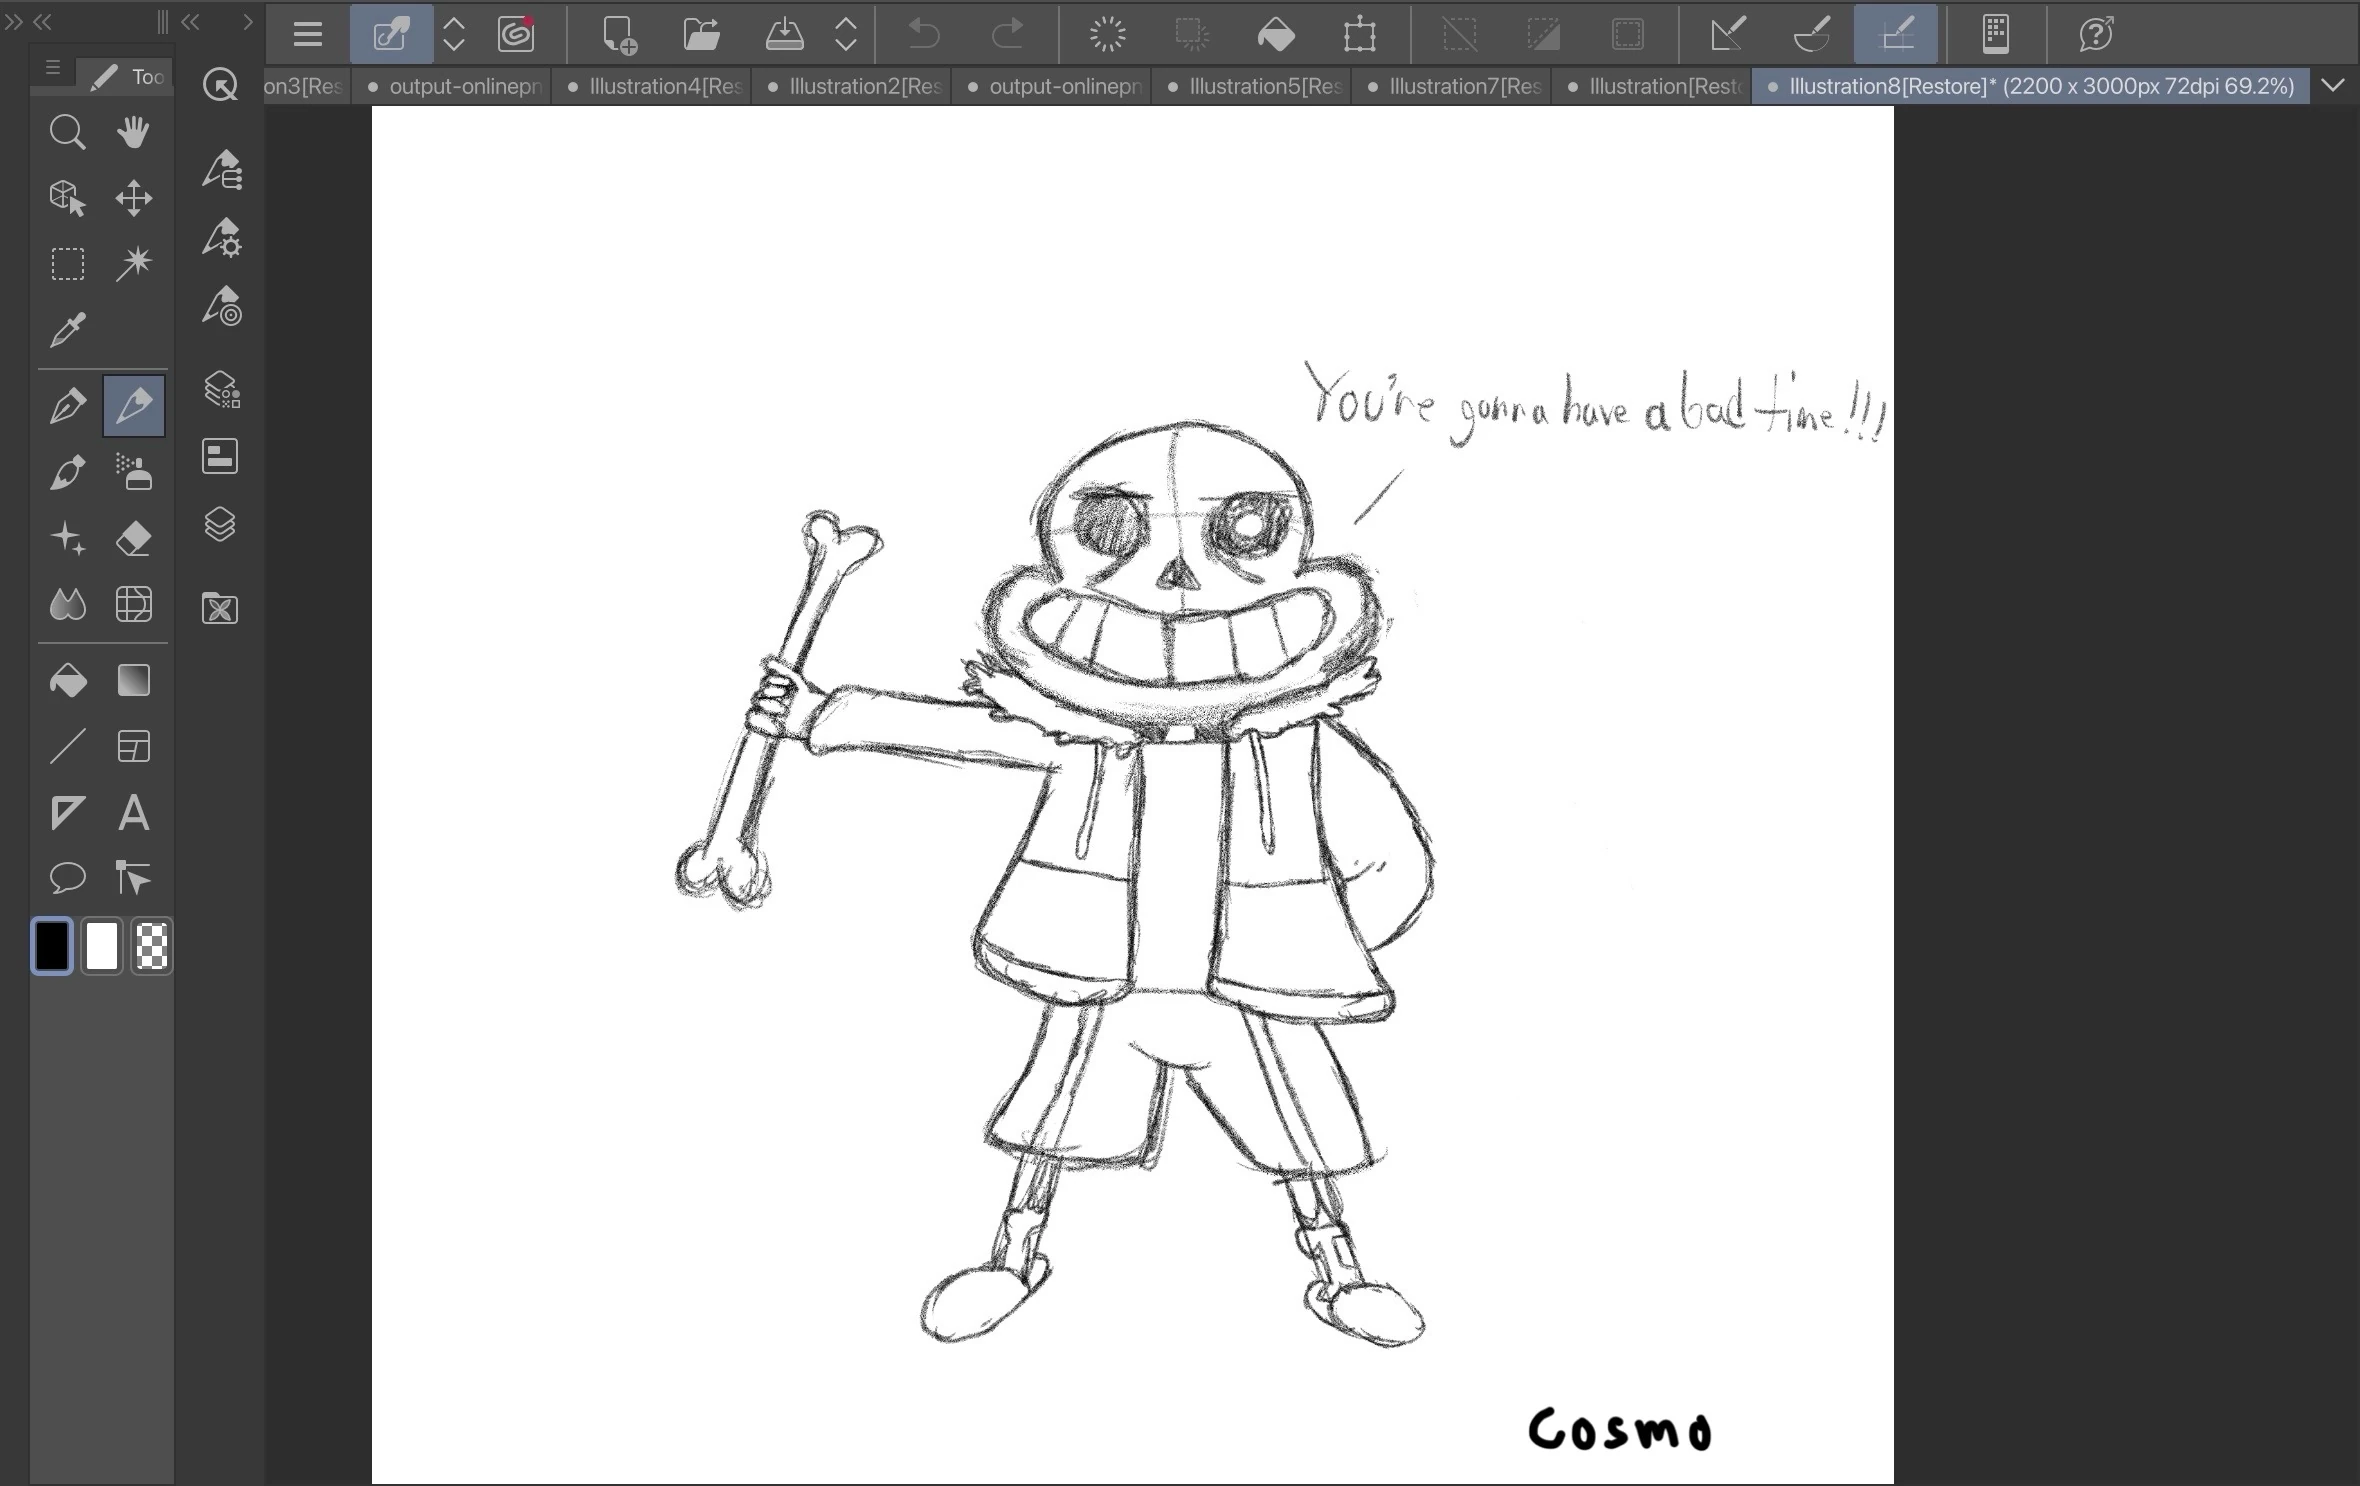Open the Layers palette icon

coord(219,524)
